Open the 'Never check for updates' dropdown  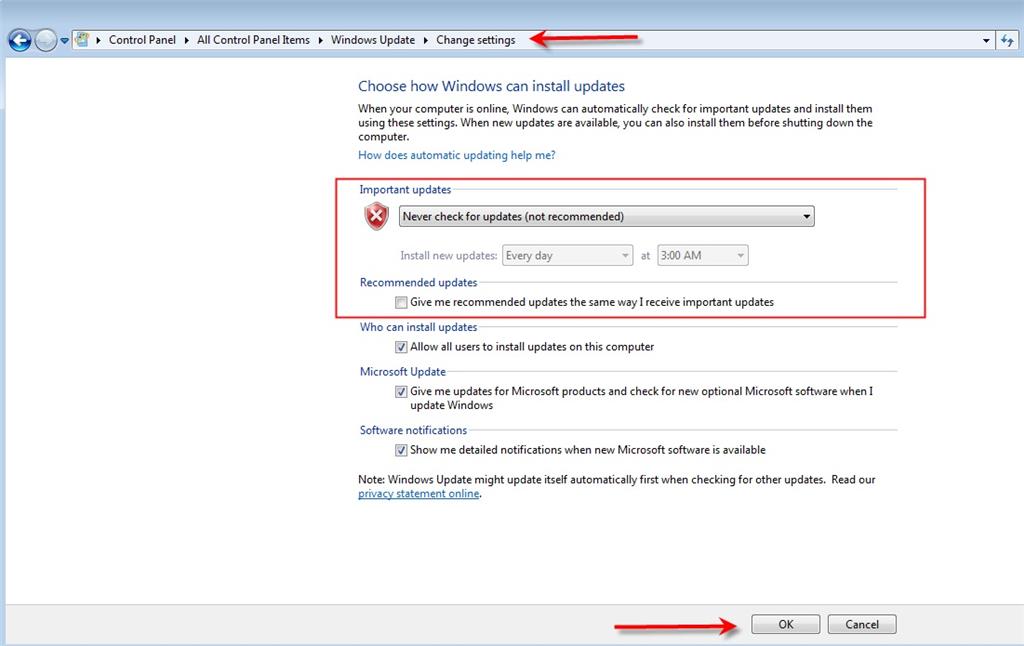(607, 216)
